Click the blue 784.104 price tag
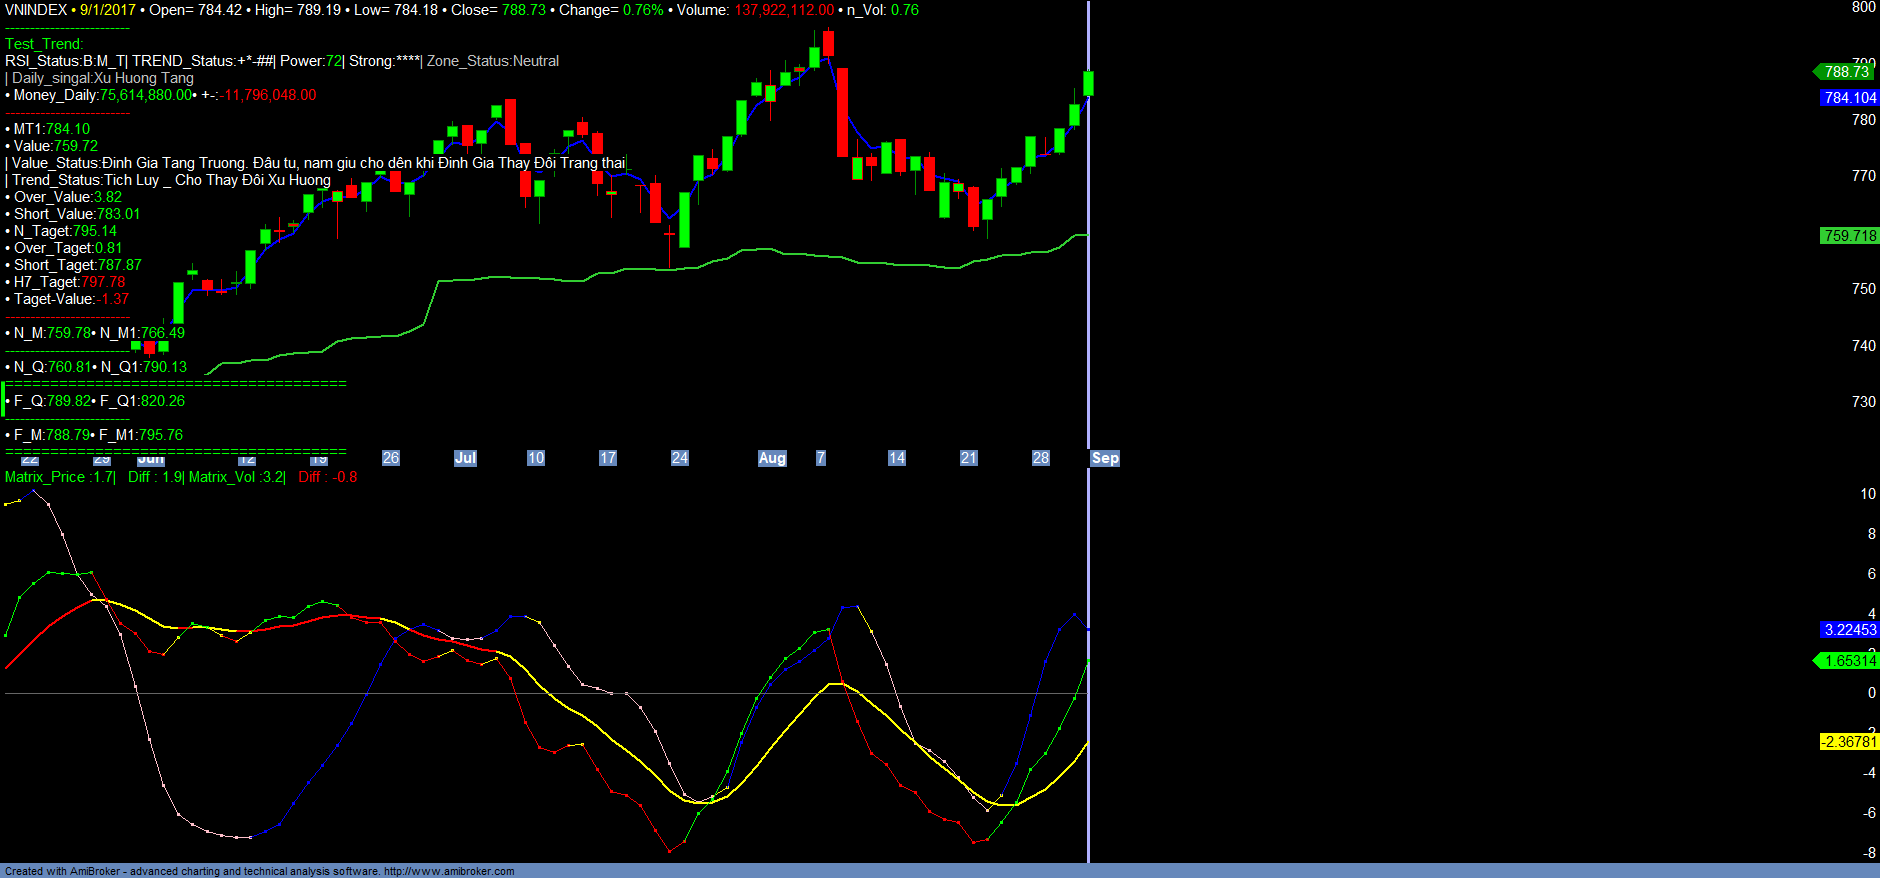 (1850, 97)
